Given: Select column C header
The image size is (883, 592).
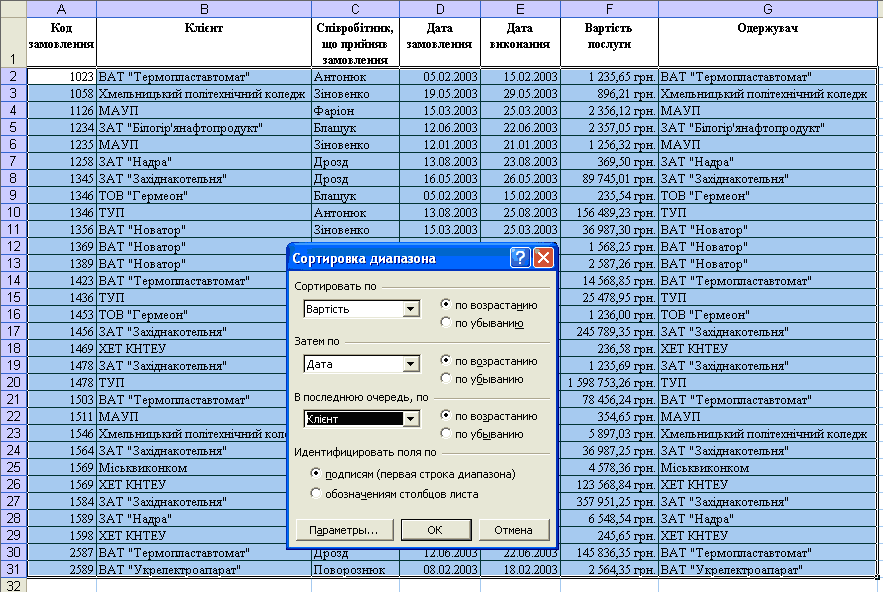Looking at the screenshot, I should click(x=355, y=9).
